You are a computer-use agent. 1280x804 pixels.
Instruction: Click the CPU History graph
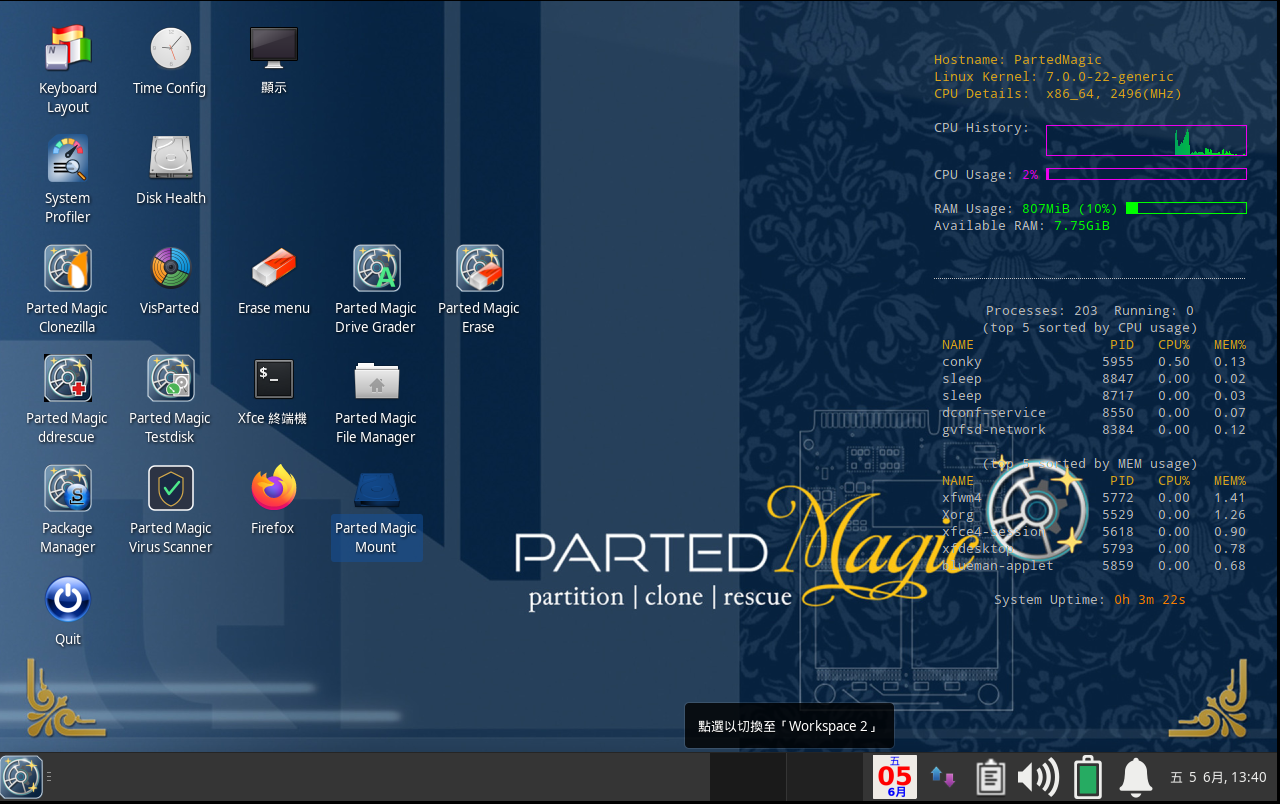coord(1146,140)
